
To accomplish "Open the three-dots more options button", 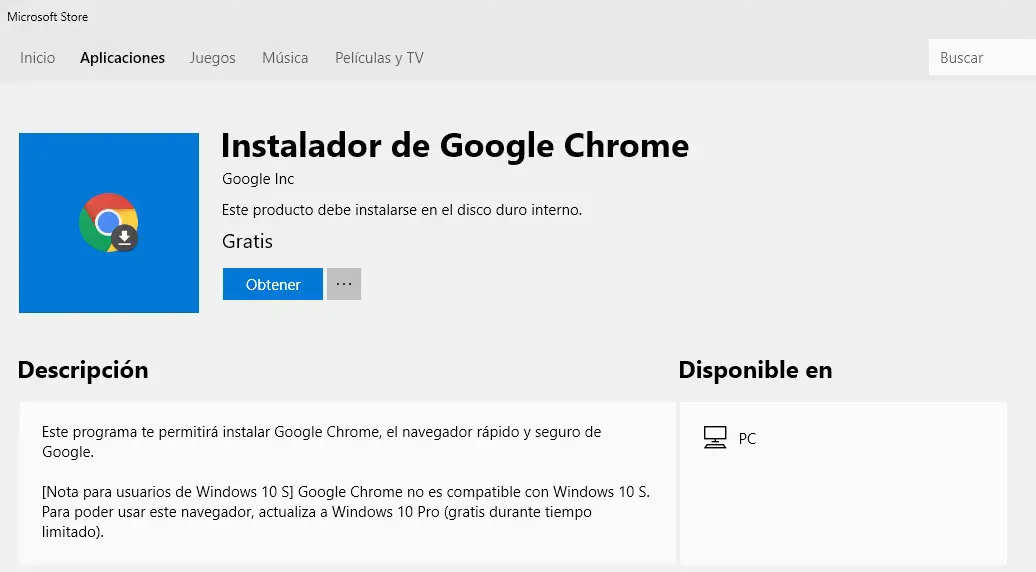I will click(344, 284).
